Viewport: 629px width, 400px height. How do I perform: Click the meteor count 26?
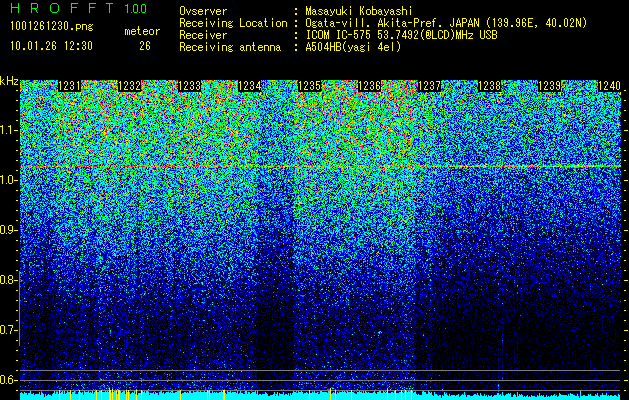[x=145, y=46]
